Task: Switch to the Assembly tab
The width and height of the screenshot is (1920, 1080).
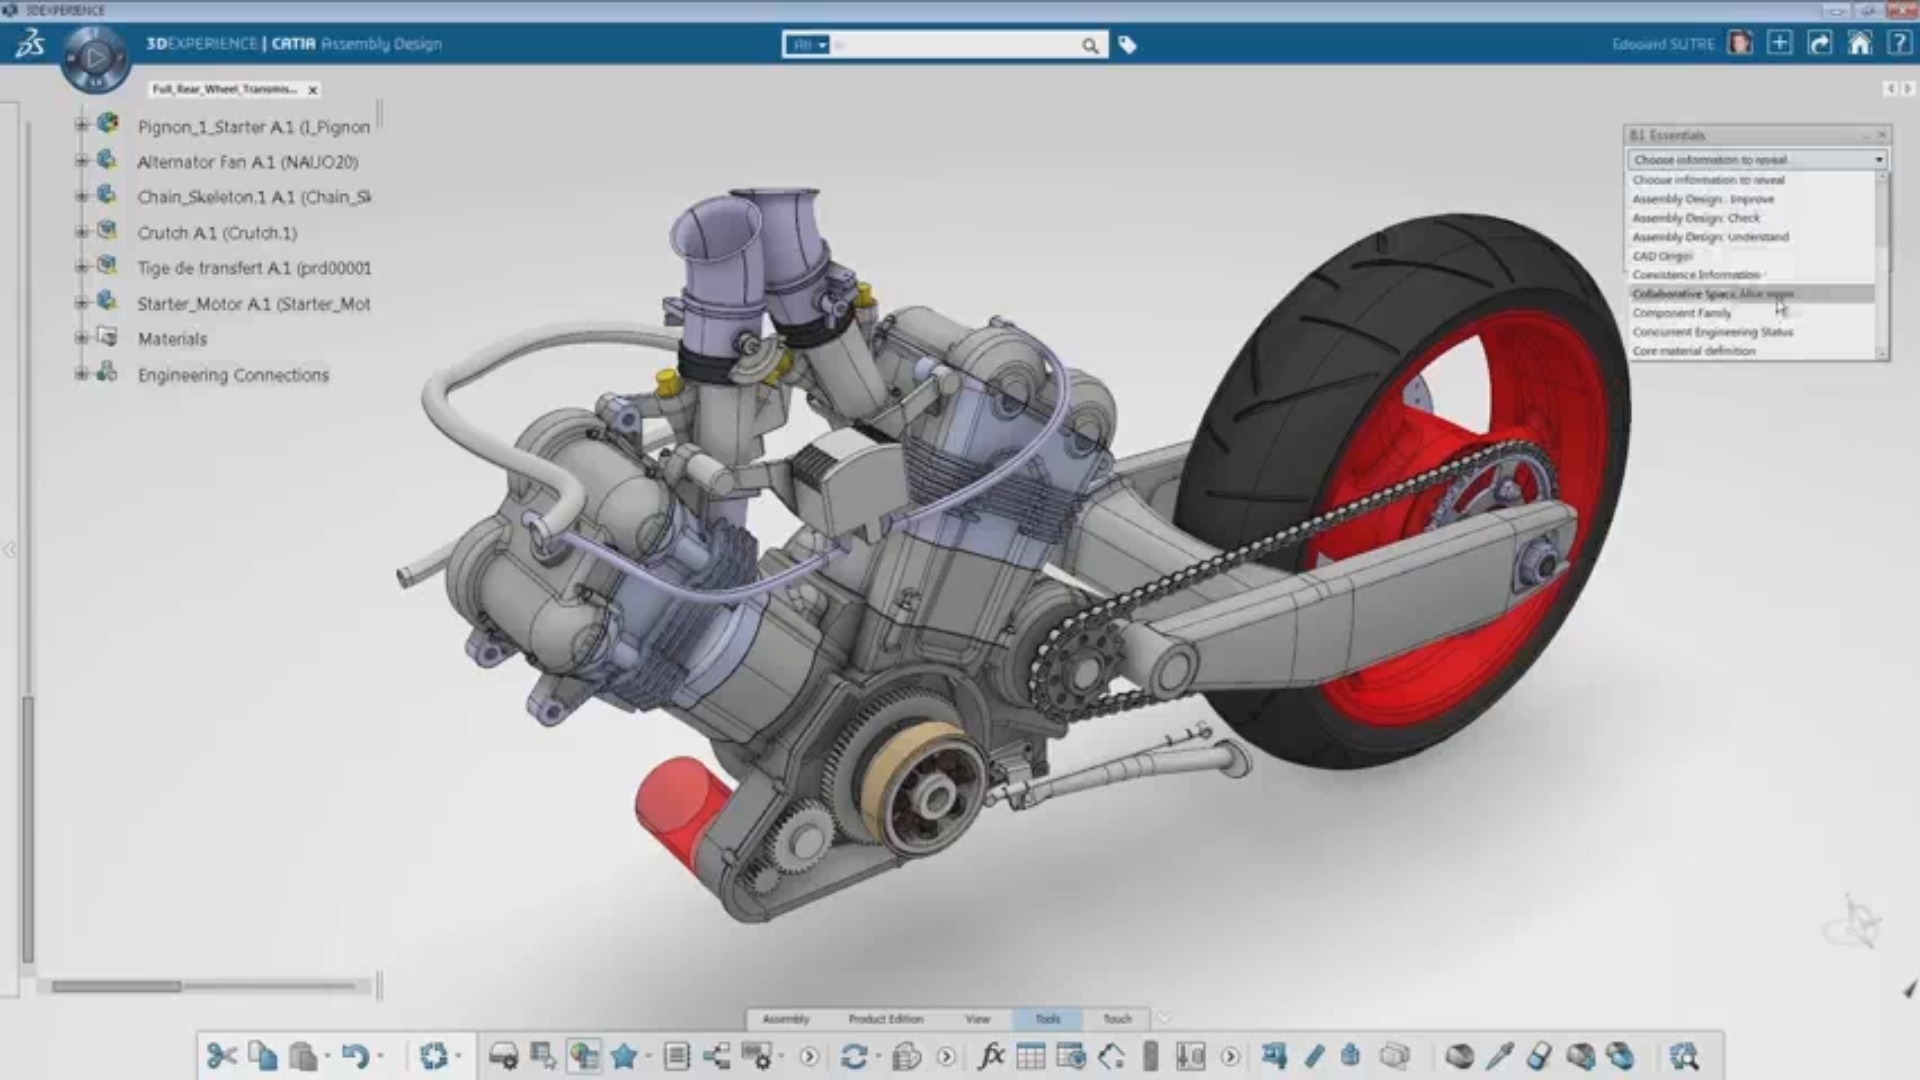Action: click(785, 1019)
